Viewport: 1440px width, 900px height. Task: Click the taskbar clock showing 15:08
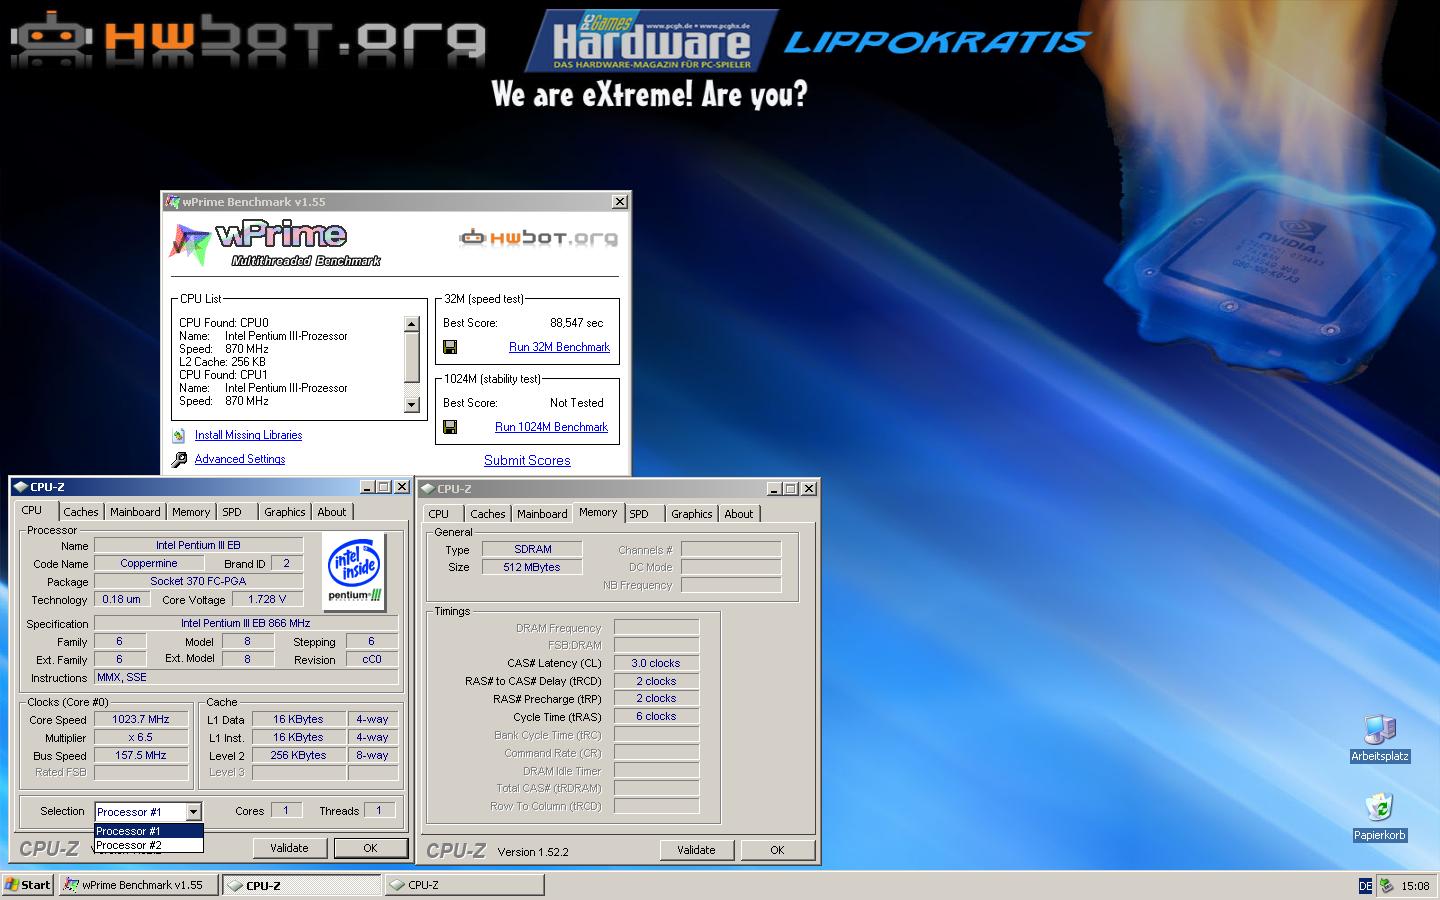(x=1415, y=885)
